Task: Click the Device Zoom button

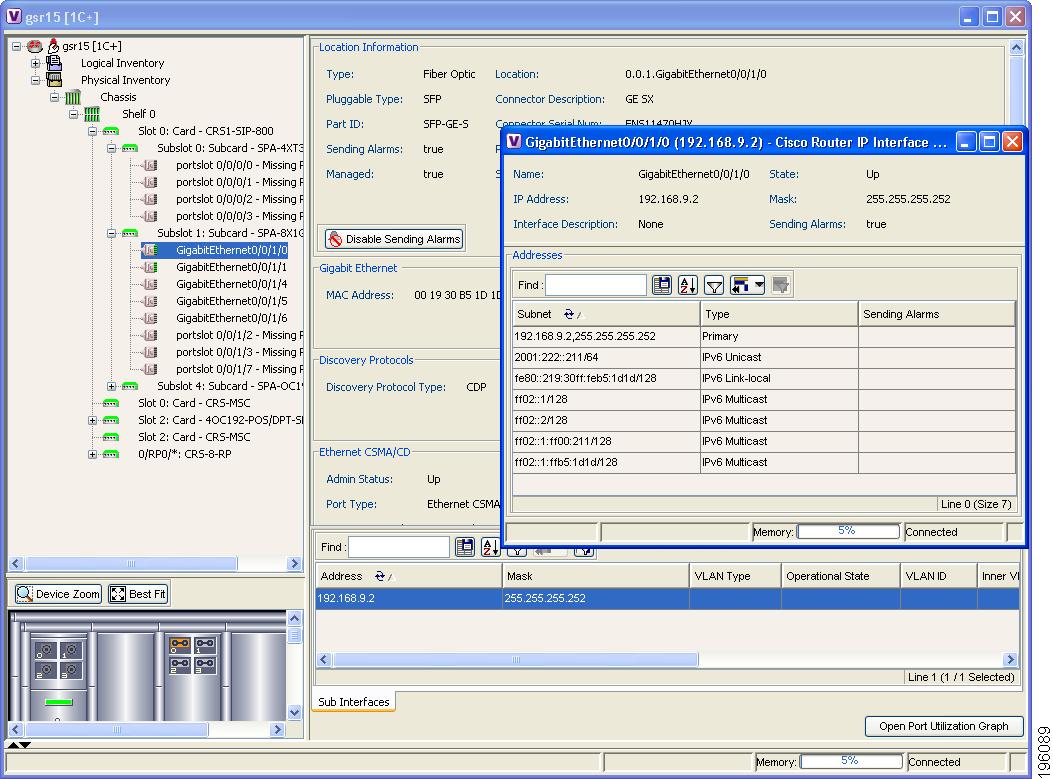Action: (x=58, y=594)
